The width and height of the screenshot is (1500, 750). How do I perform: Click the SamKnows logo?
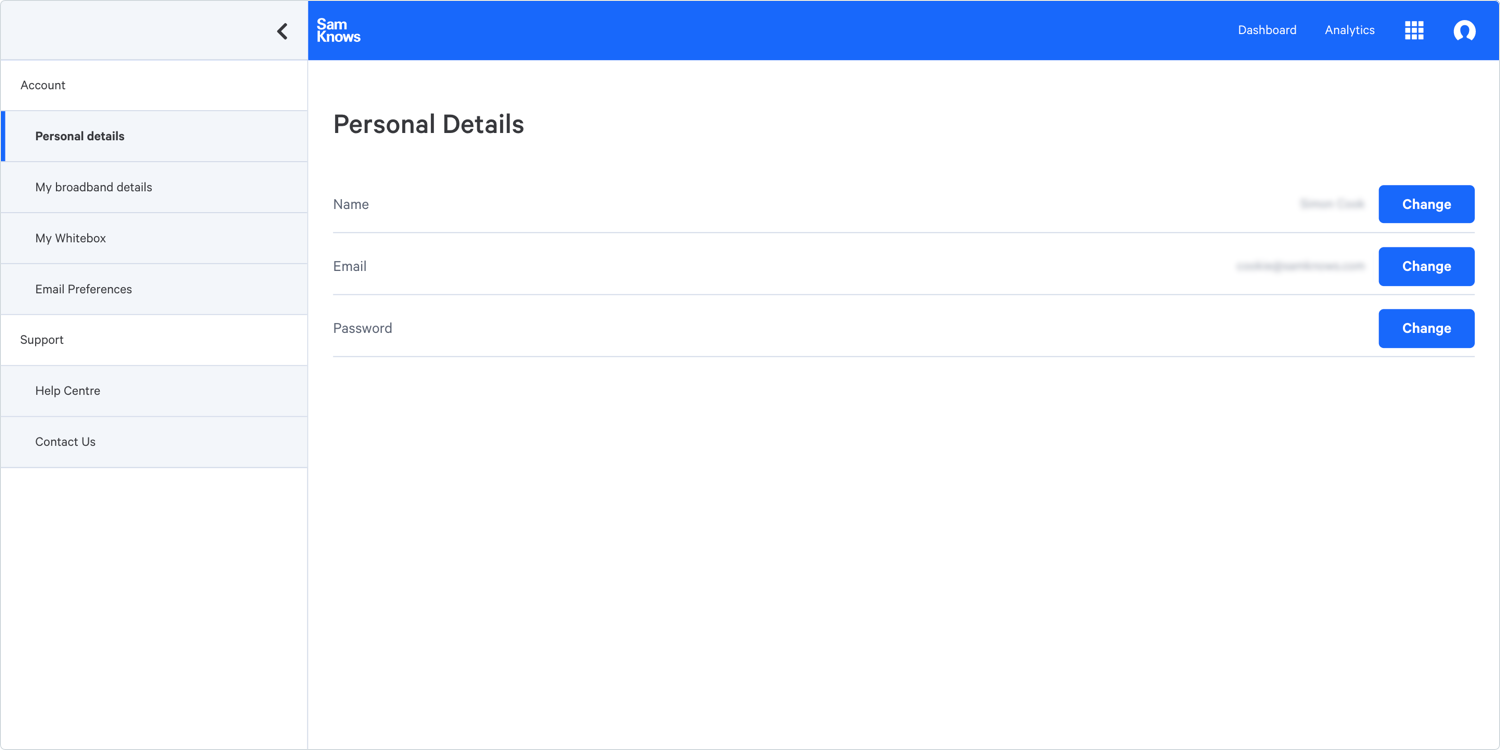(x=338, y=31)
